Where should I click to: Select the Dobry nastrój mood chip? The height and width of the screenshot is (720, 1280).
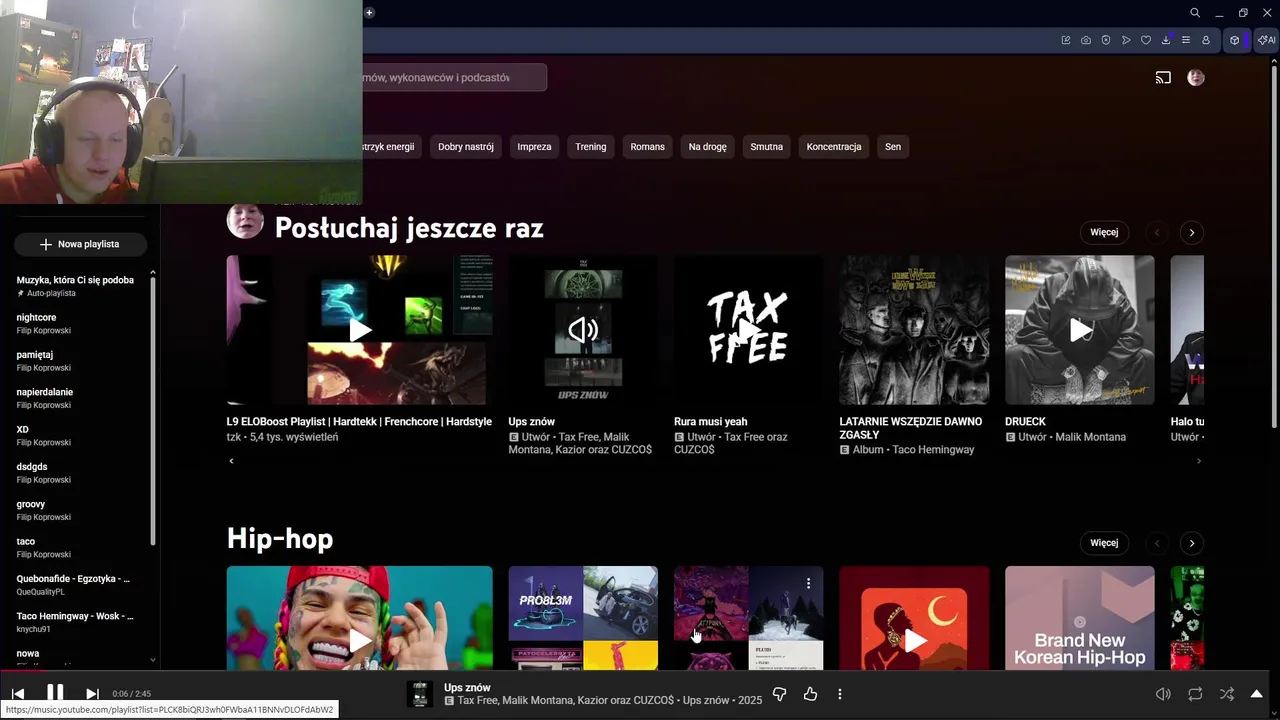(x=466, y=147)
